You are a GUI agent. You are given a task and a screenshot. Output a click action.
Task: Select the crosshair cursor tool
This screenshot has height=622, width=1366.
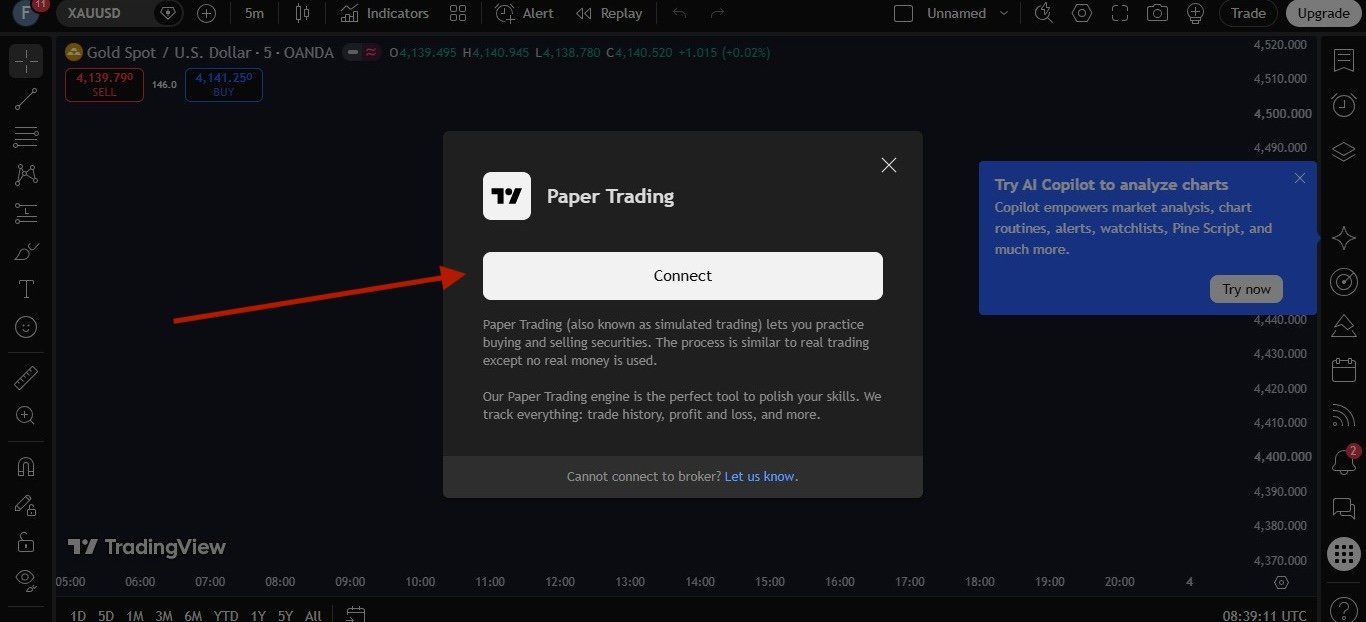tap(26, 61)
